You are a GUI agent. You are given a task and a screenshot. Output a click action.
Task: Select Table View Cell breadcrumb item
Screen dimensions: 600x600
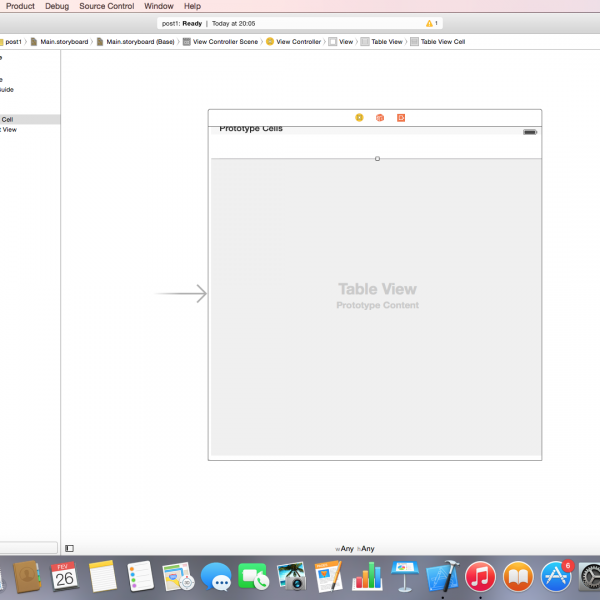[438, 42]
